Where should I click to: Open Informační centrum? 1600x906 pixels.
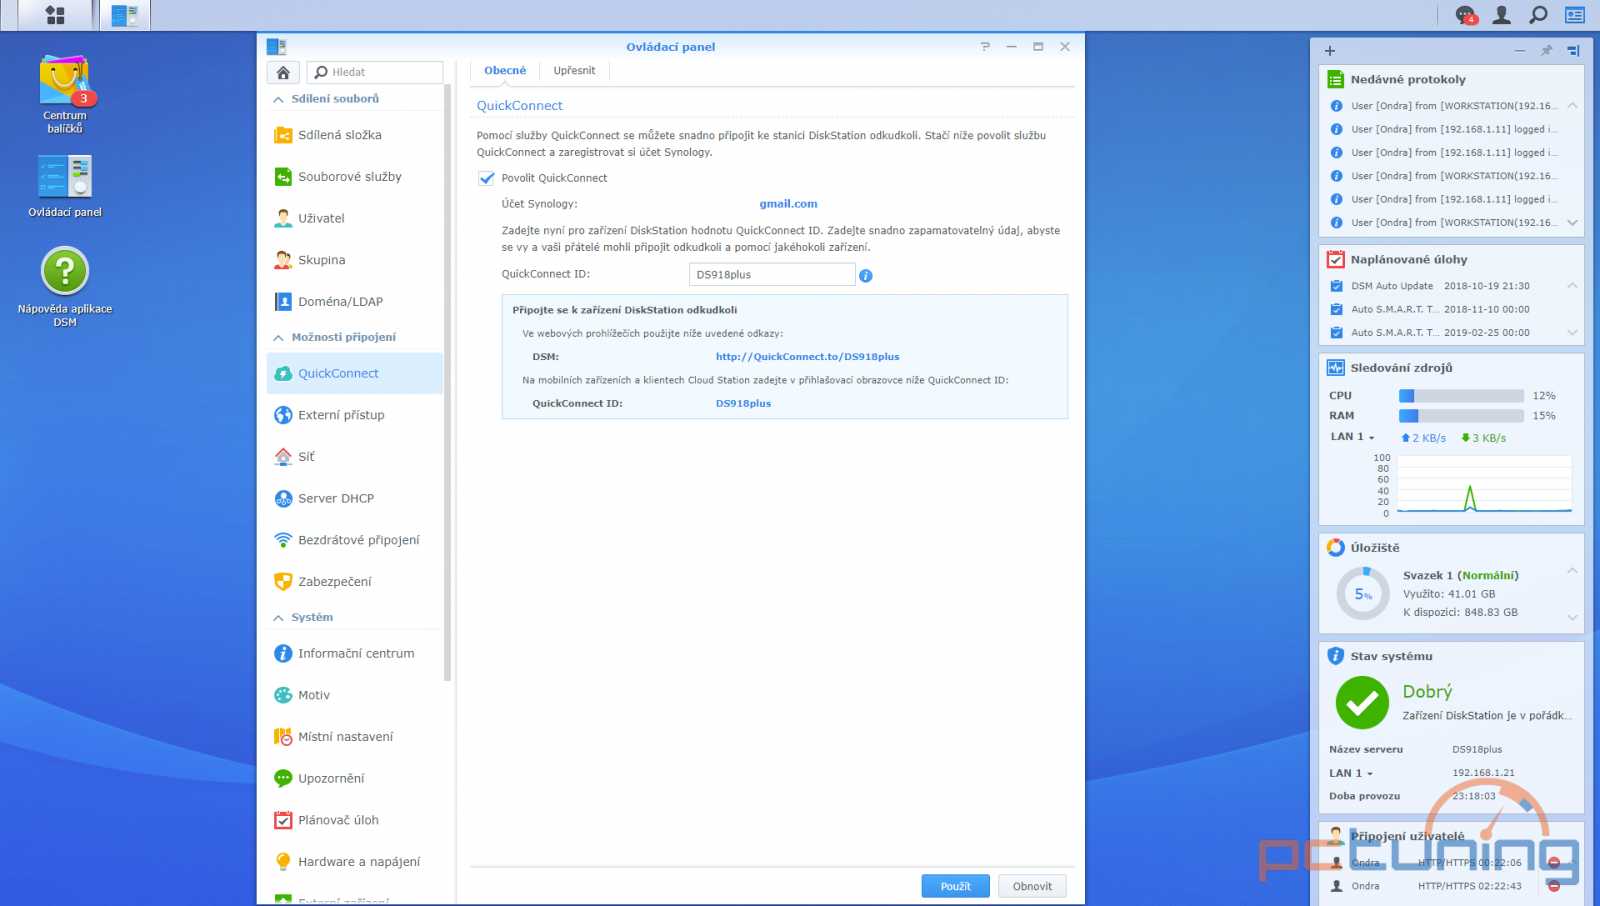click(x=355, y=653)
